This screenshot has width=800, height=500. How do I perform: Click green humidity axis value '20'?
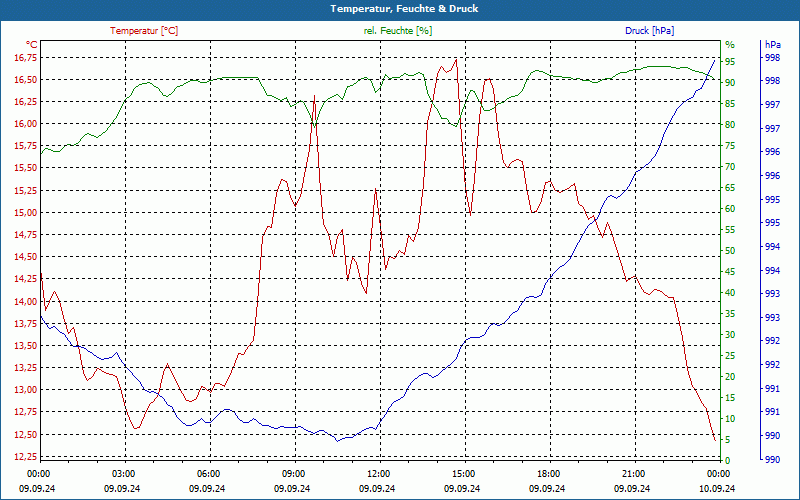(x=730, y=377)
